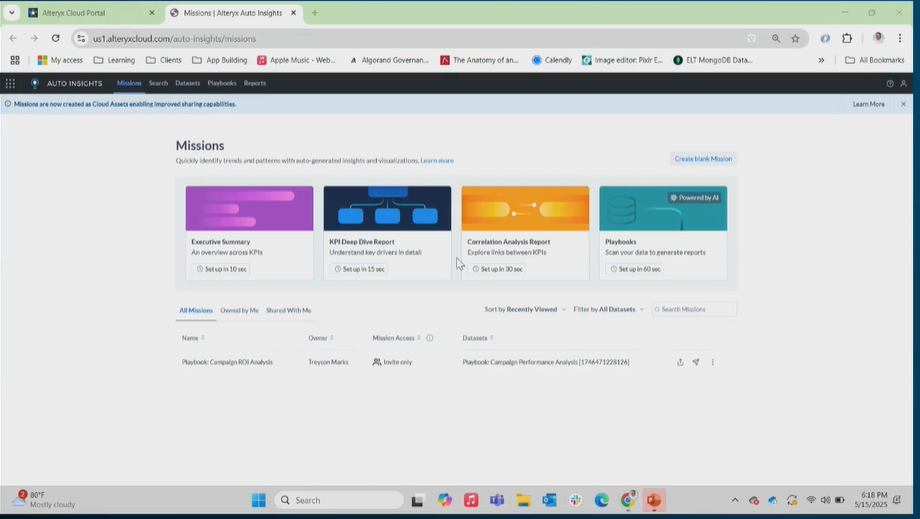Choose the Correlation Analysis Report card
Image resolution: width=920 pixels, height=519 pixels.
pyautogui.click(x=525, y=233)
